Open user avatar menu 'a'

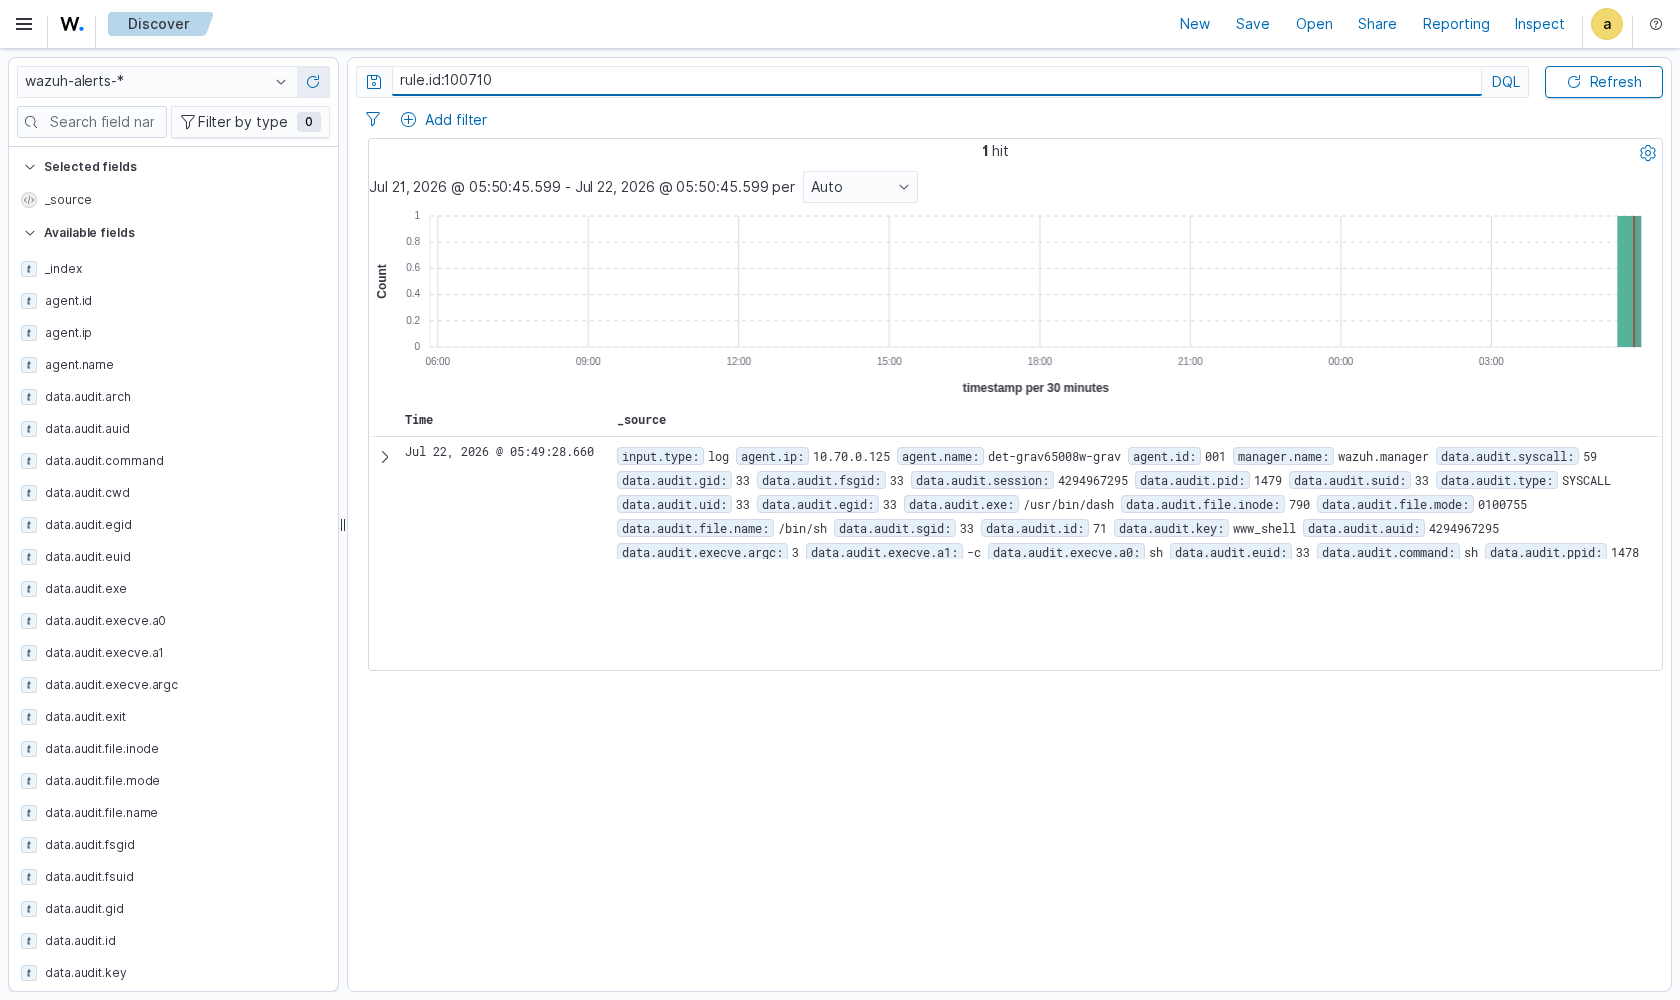point(1607,24)
